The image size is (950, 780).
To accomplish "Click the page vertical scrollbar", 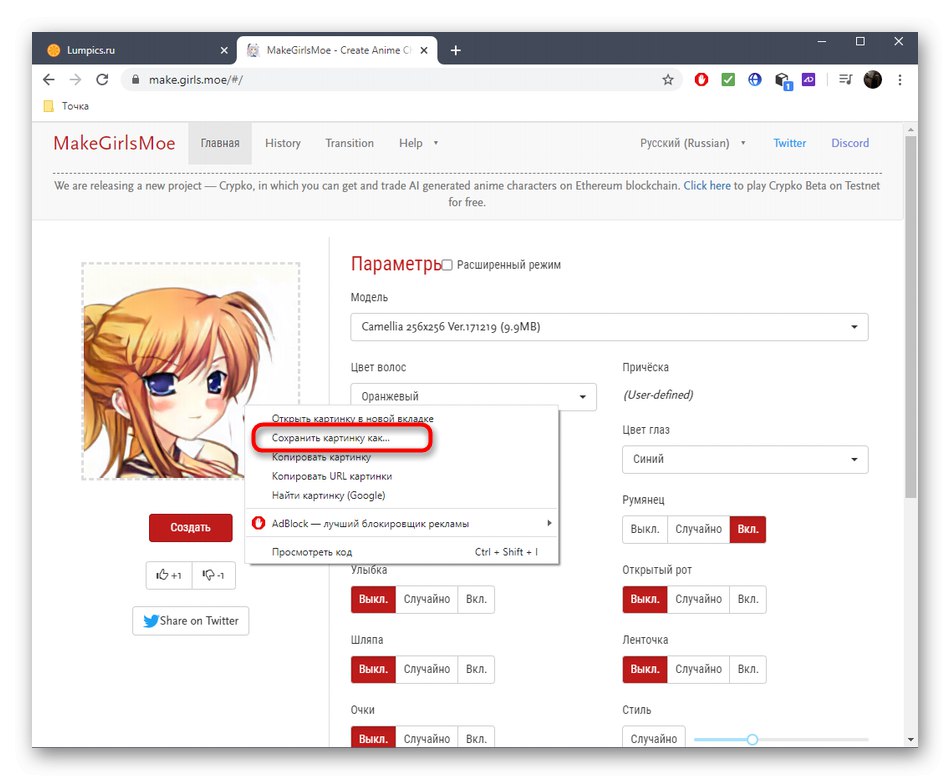I will [911, 317].
